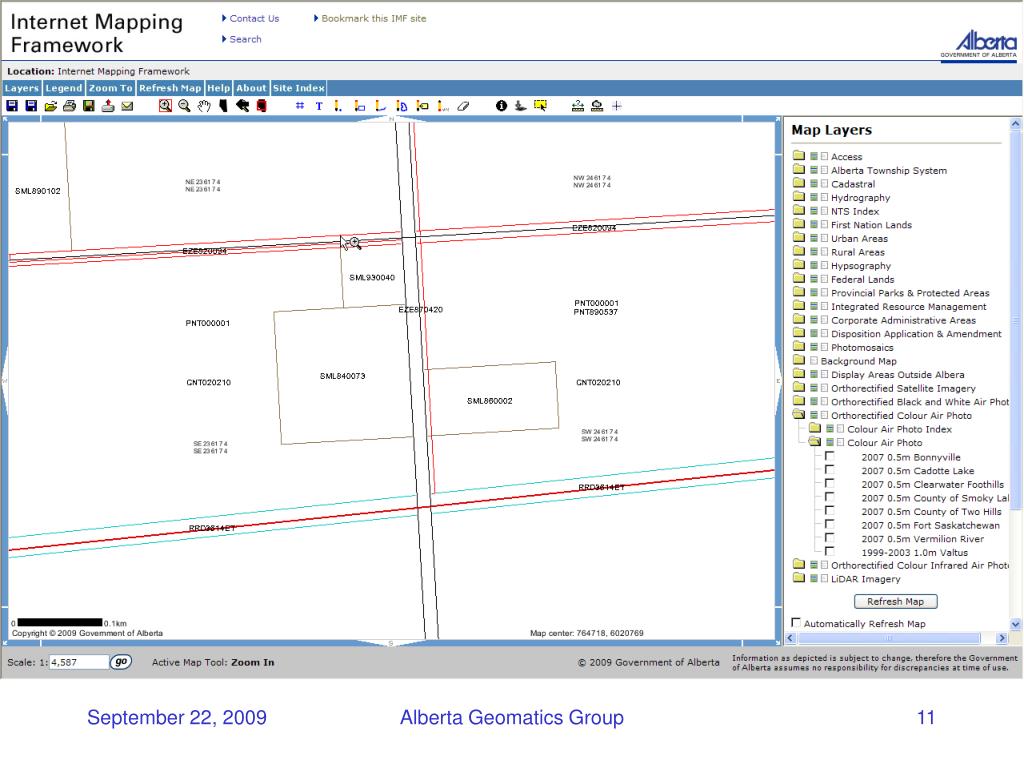Select the yellow rectangle select-features tool

(540, 106)
